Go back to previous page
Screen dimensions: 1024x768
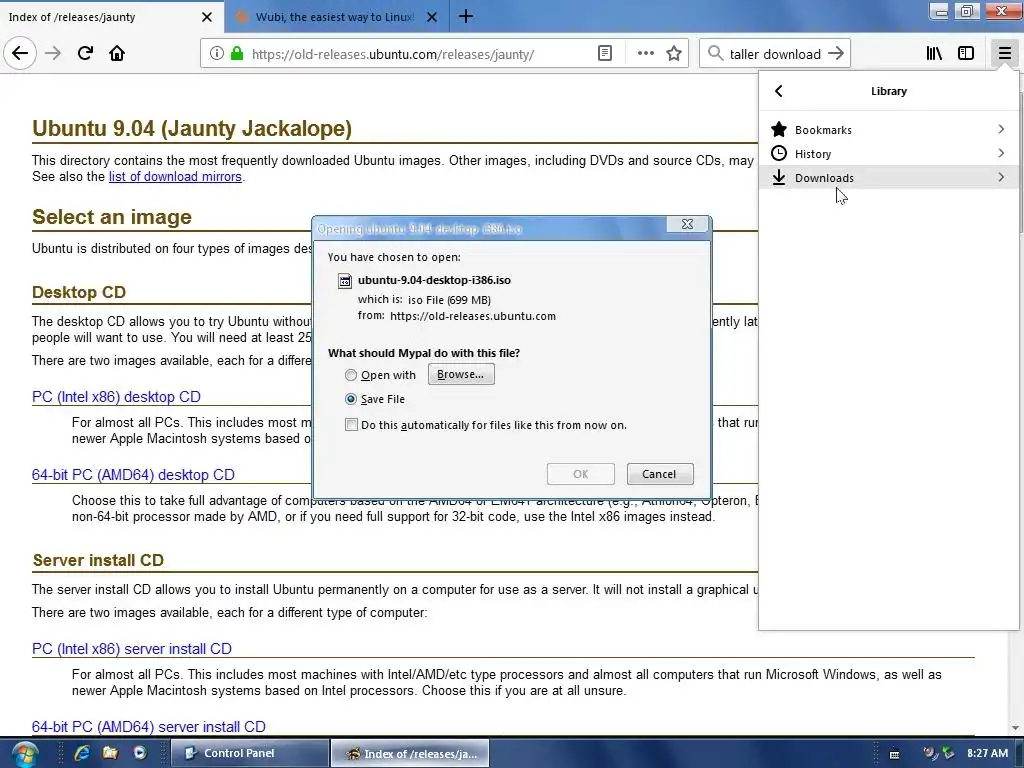click(x=20, y=53)
